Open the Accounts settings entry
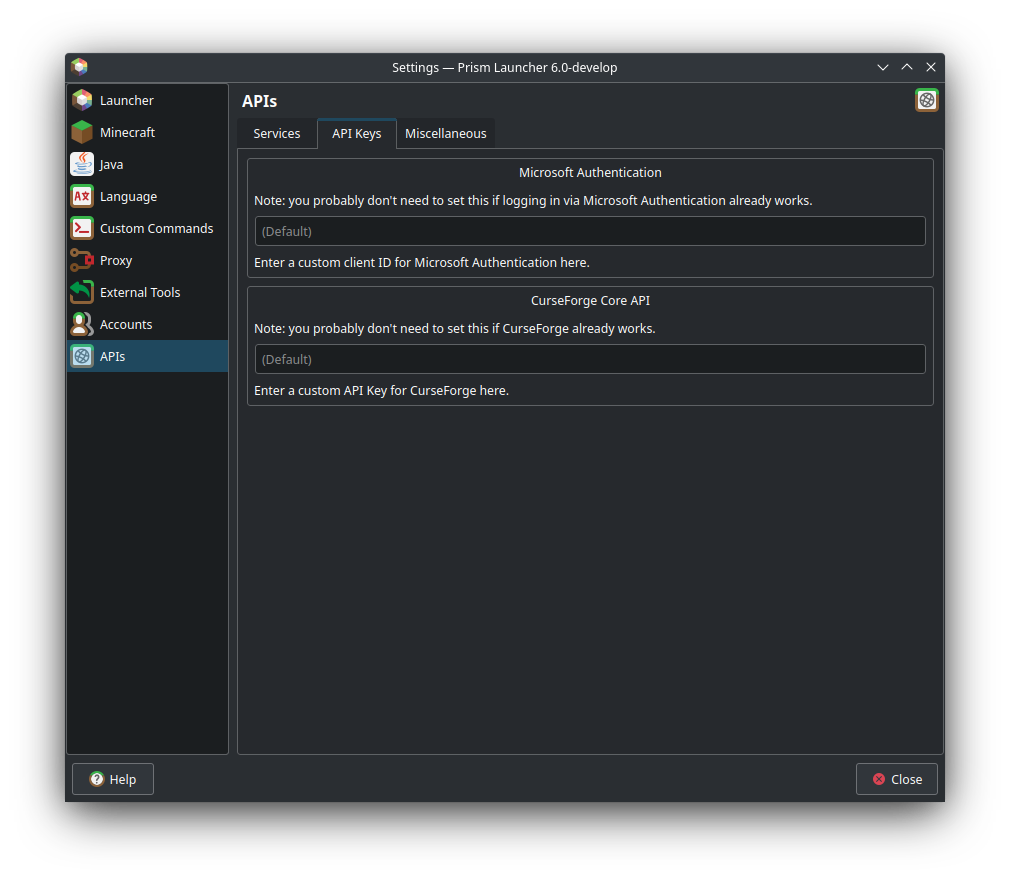Viewport: 1010px width, 879px height. tap(148, 324)
